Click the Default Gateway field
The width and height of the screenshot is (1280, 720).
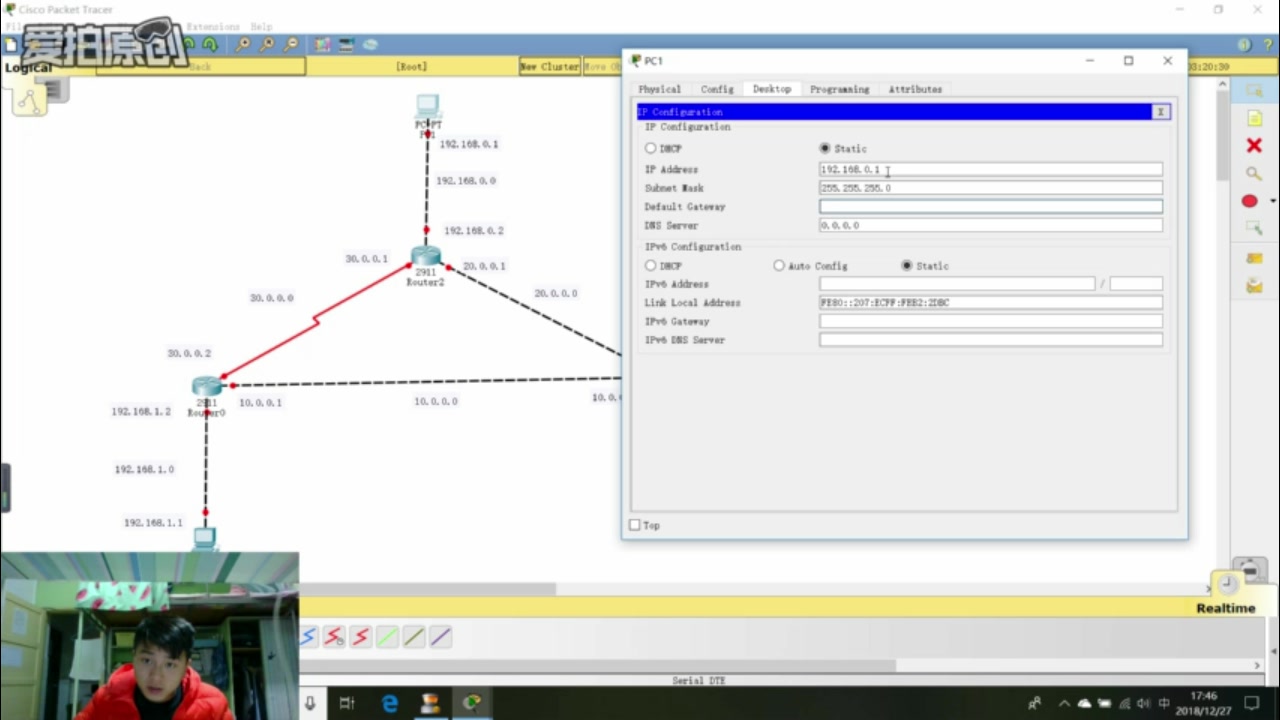(x=991, y=207)
